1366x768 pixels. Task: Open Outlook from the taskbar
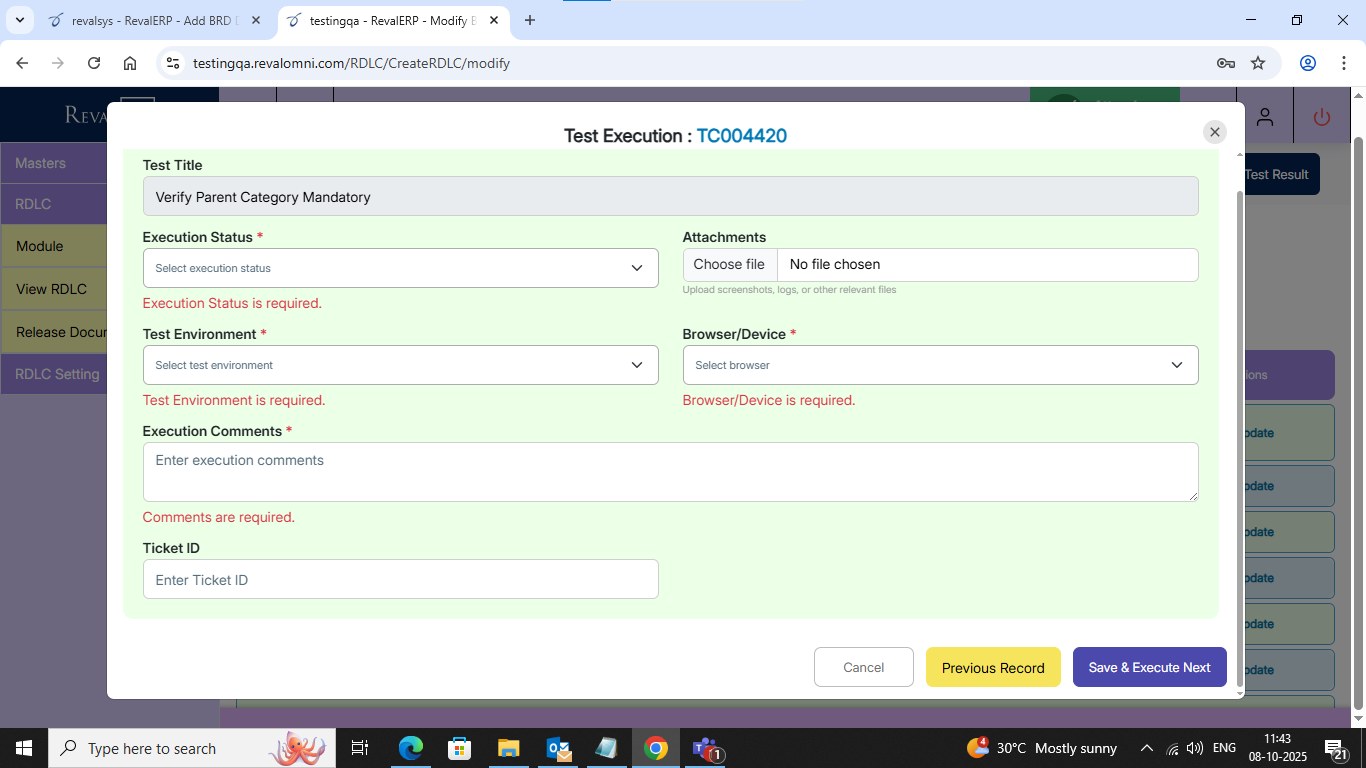coord(558,748)
